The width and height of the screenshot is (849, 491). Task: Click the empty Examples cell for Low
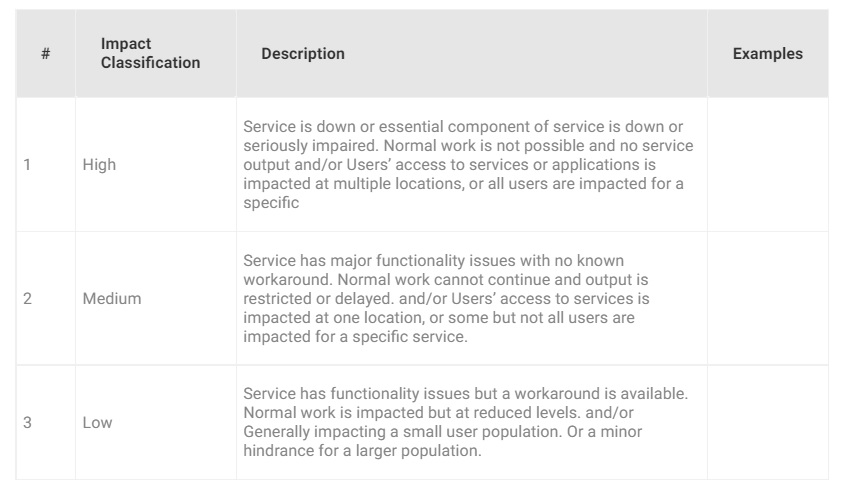tap(767, 423)
